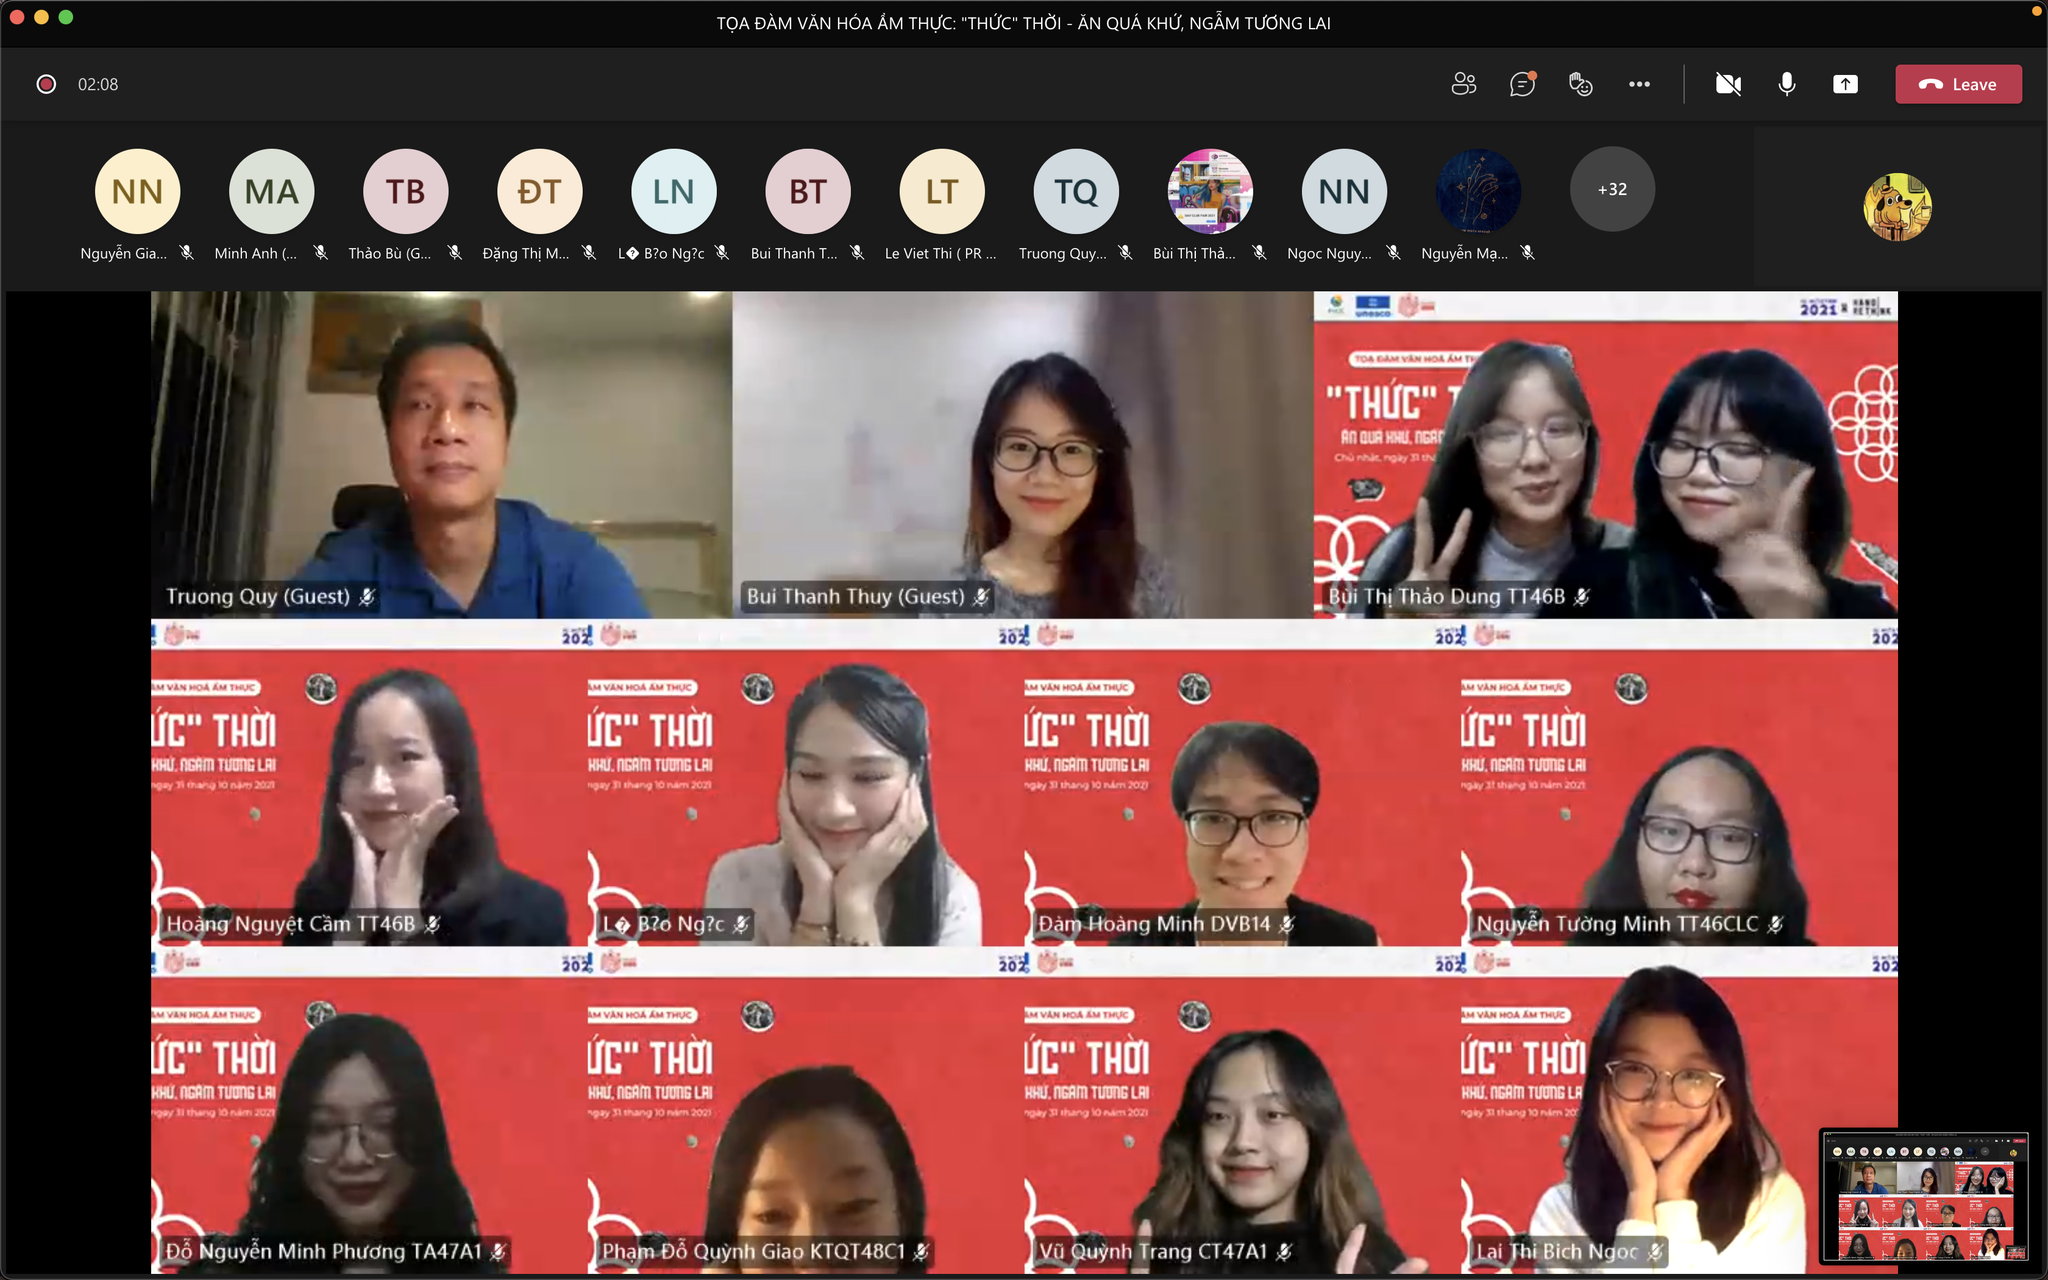2048x1280 pixels.
Task: Click the yellow dog self-view avatar
Action: (1897, 207)
